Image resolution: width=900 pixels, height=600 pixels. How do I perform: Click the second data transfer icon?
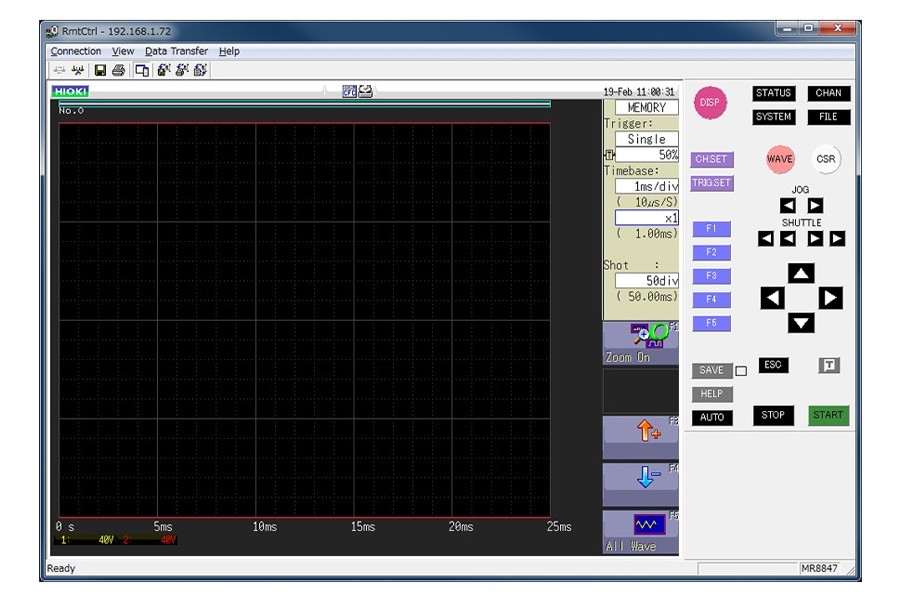[x=182, y=70]
